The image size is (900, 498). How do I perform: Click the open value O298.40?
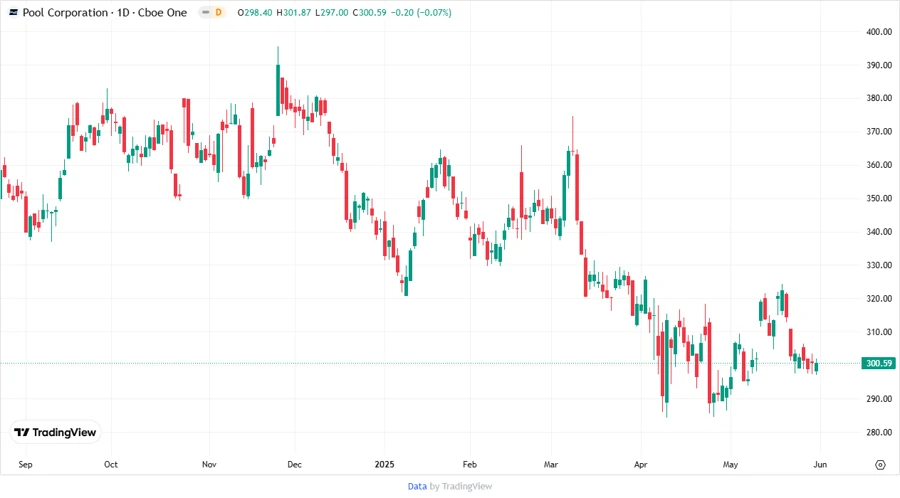[x=255, y=13]
